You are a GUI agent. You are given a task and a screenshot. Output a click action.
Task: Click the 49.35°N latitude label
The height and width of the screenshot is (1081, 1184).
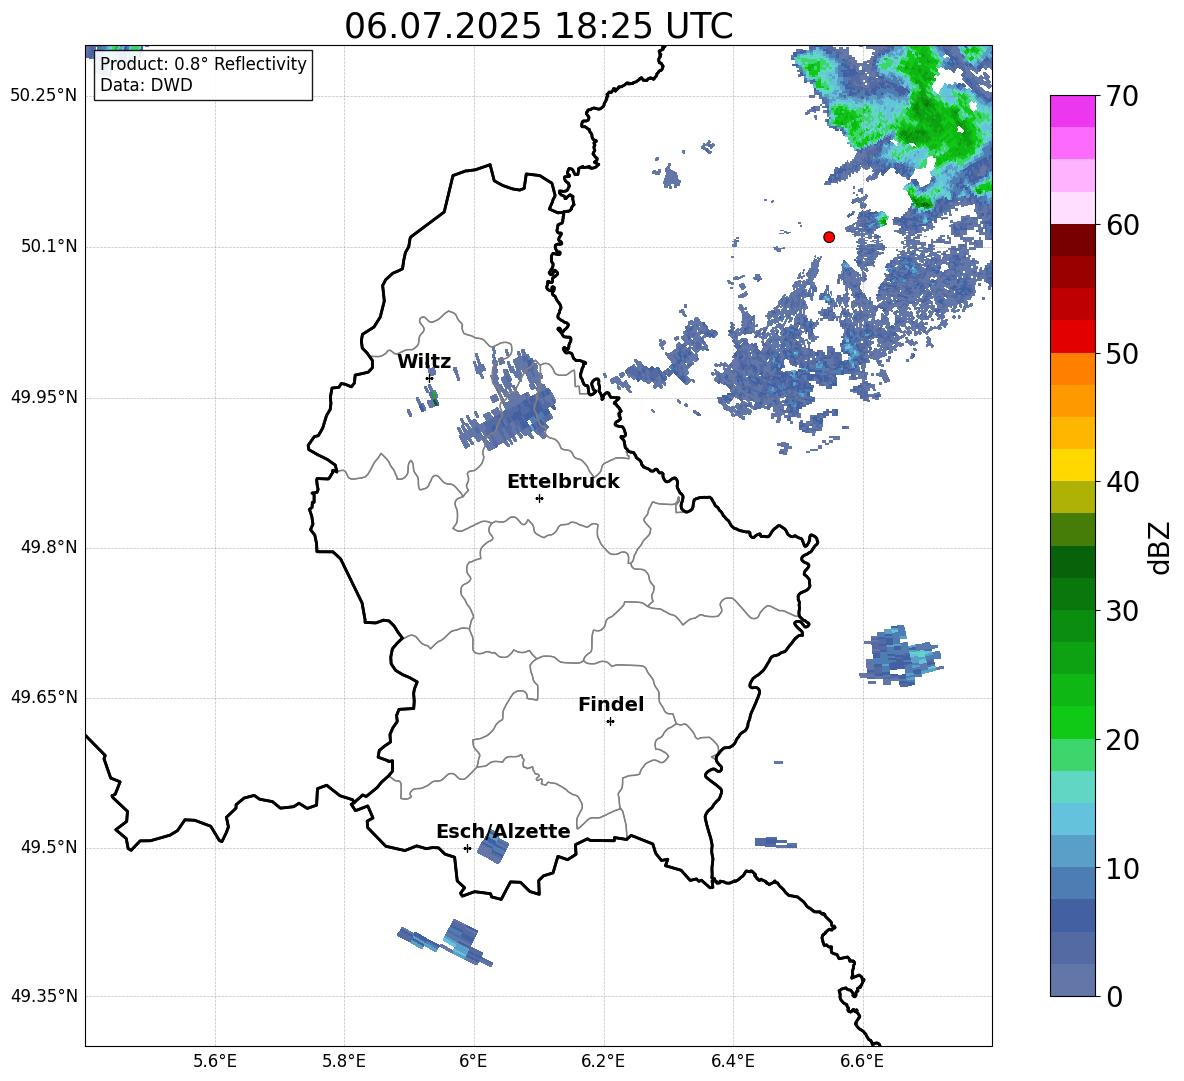(x=44, y=996)
